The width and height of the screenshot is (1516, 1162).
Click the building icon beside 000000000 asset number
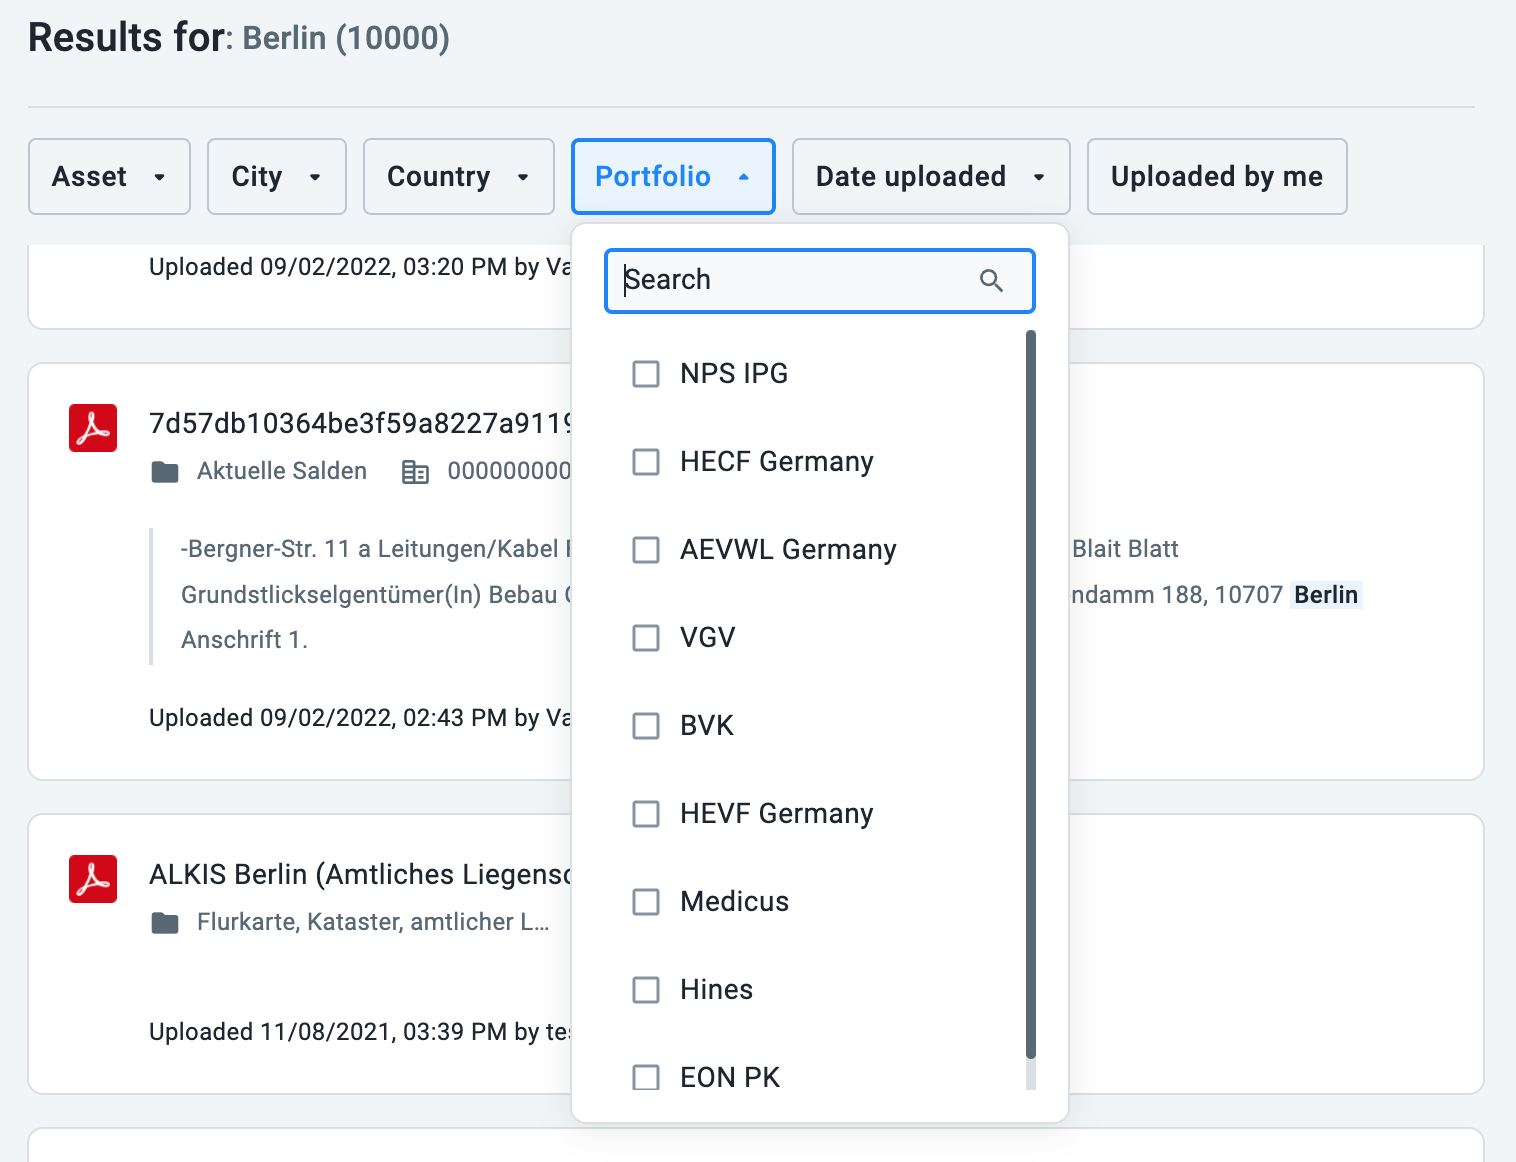pos(415,472)
